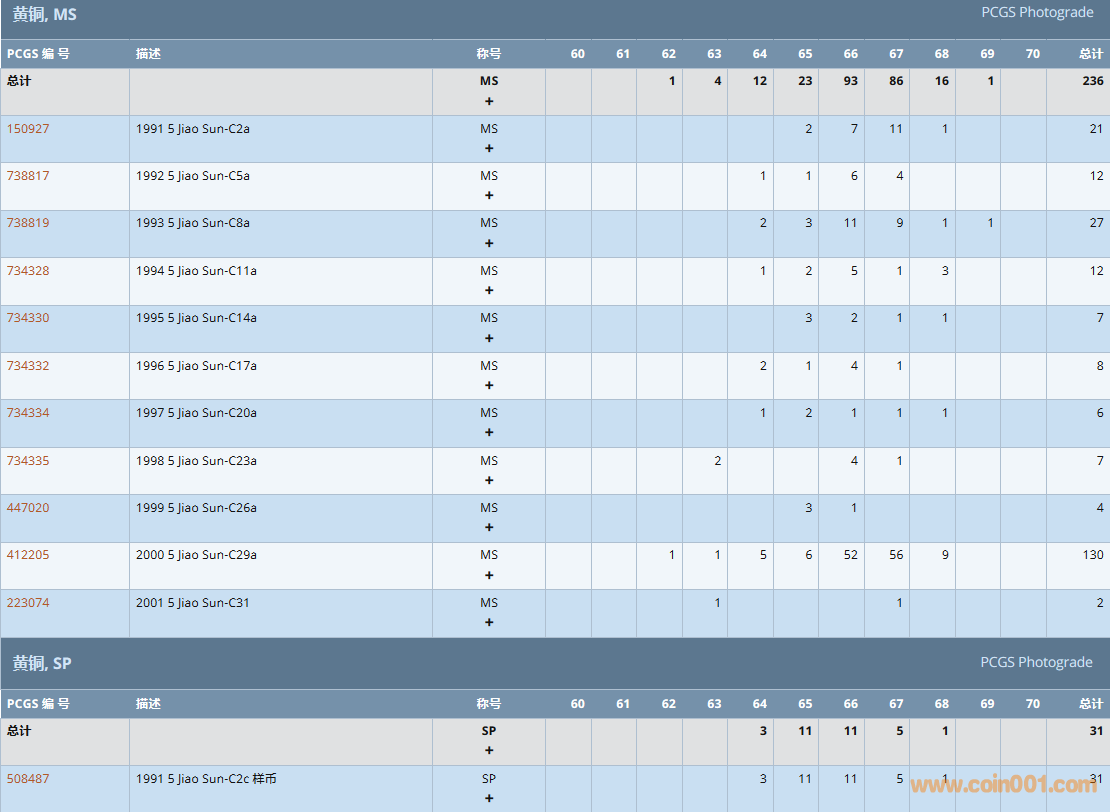The width and height of the screenshot is (1110, 812).
Task: Expand the plus in the MS totals row
Action: pos(489,101)
